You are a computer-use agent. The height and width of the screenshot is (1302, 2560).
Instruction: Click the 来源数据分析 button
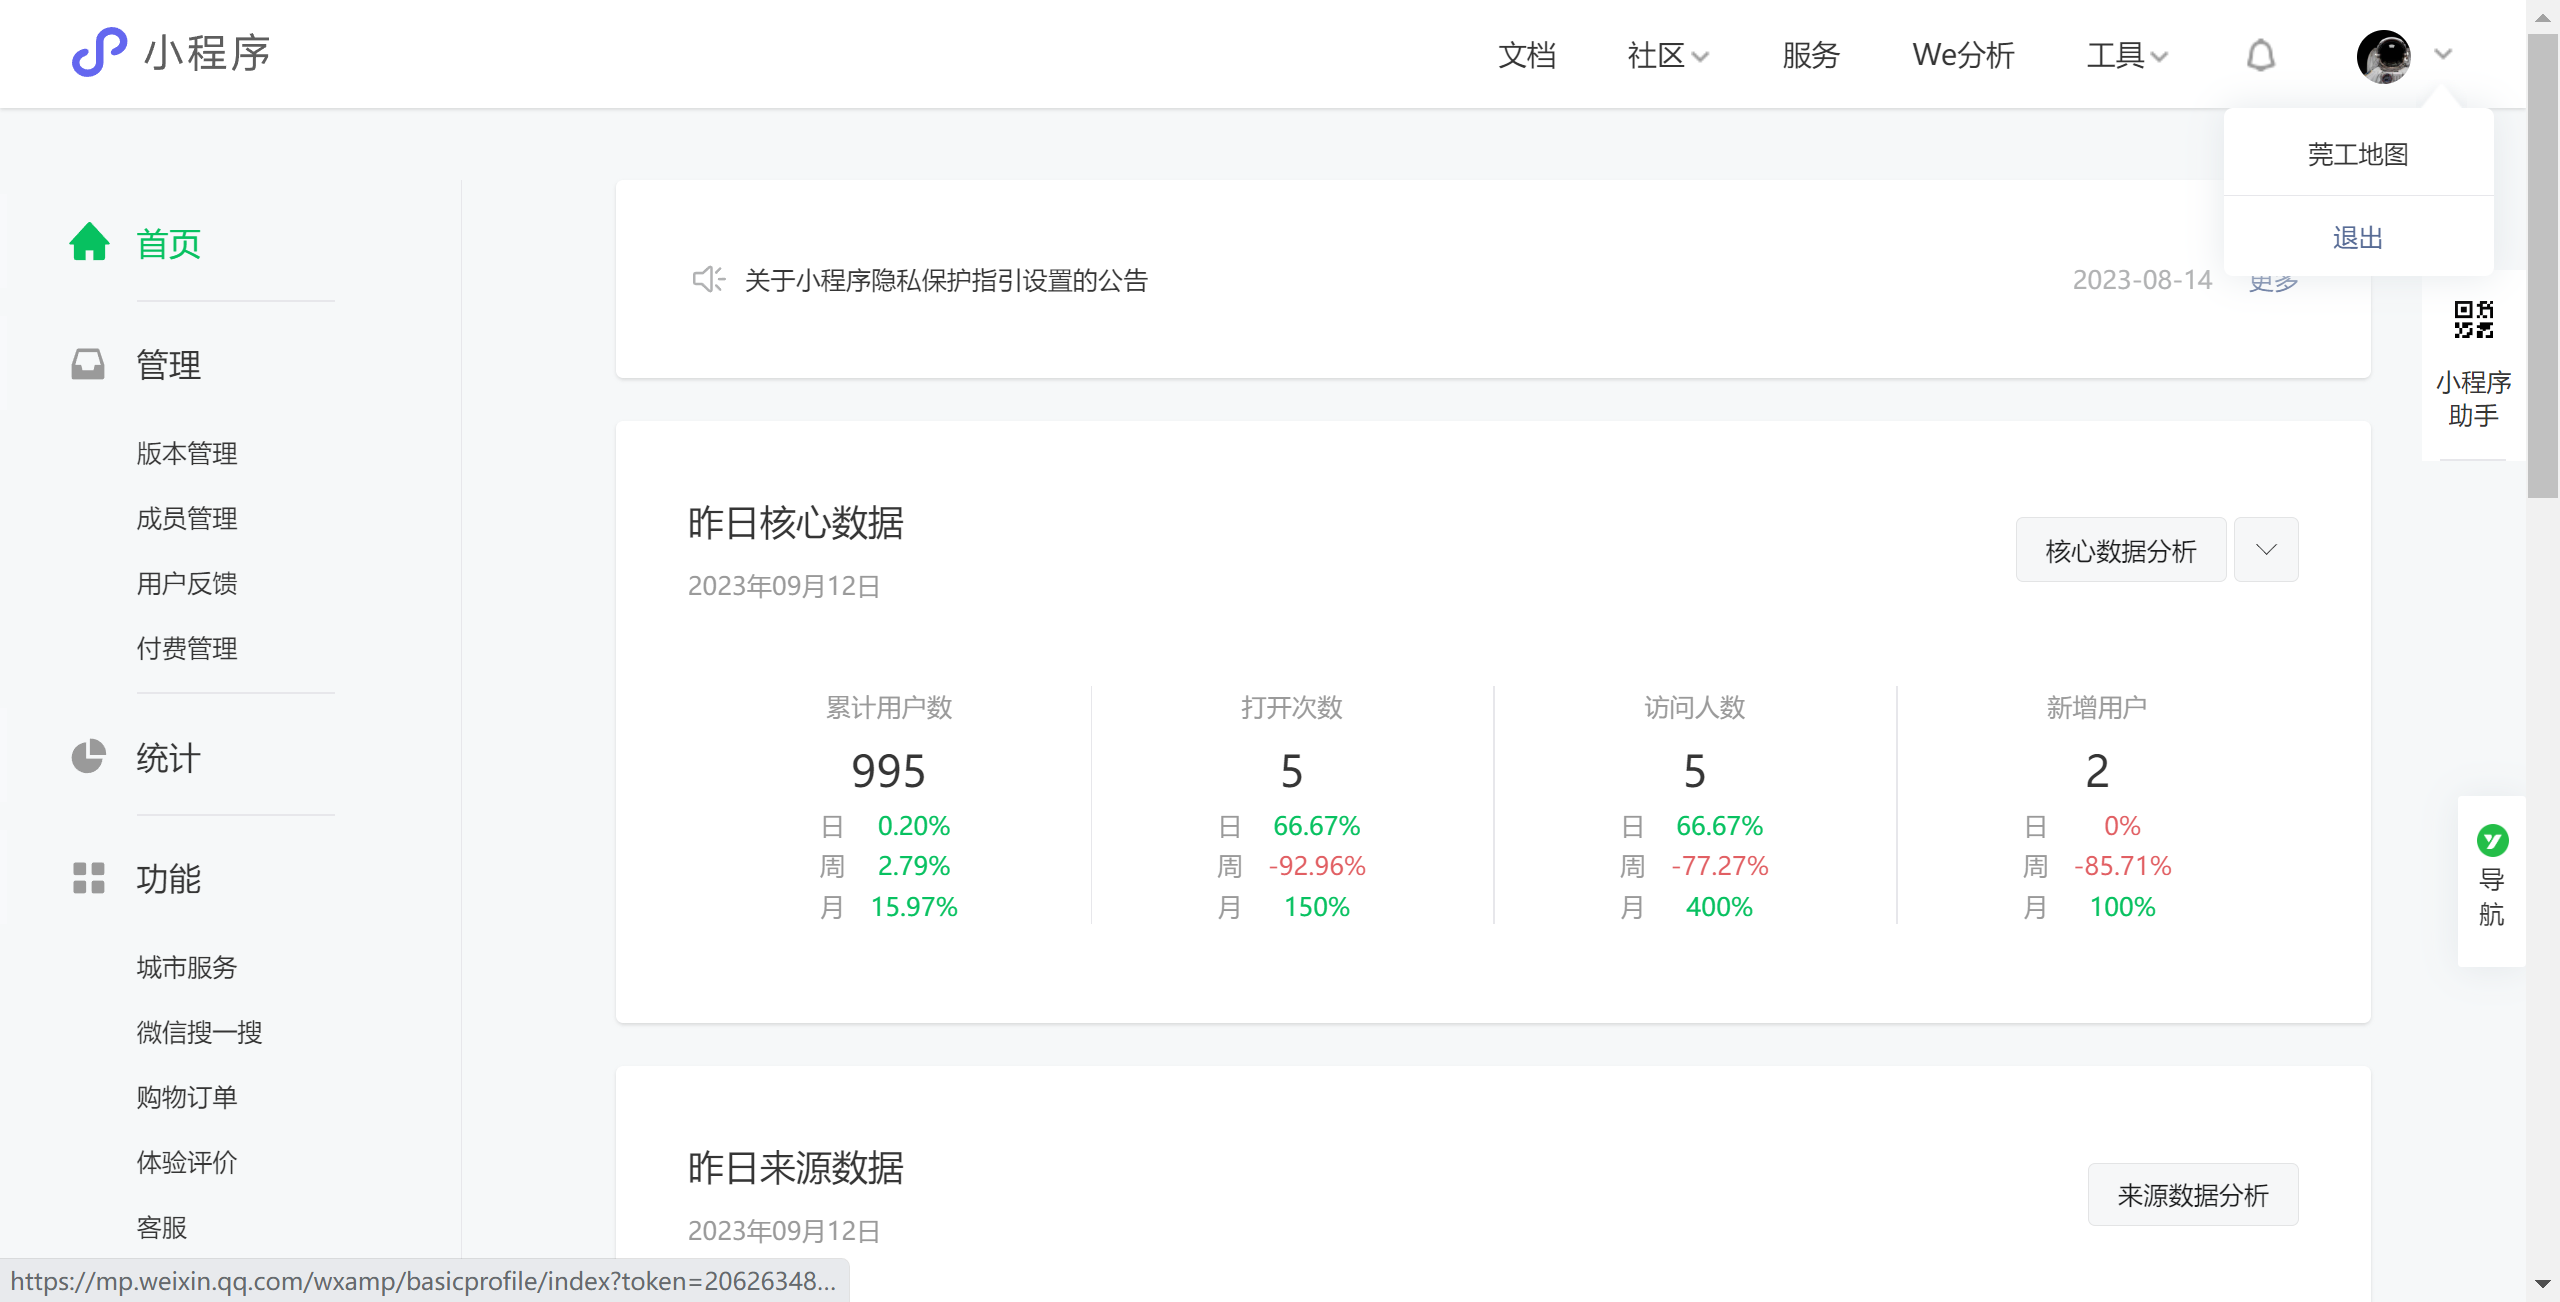[2192, 1194]
